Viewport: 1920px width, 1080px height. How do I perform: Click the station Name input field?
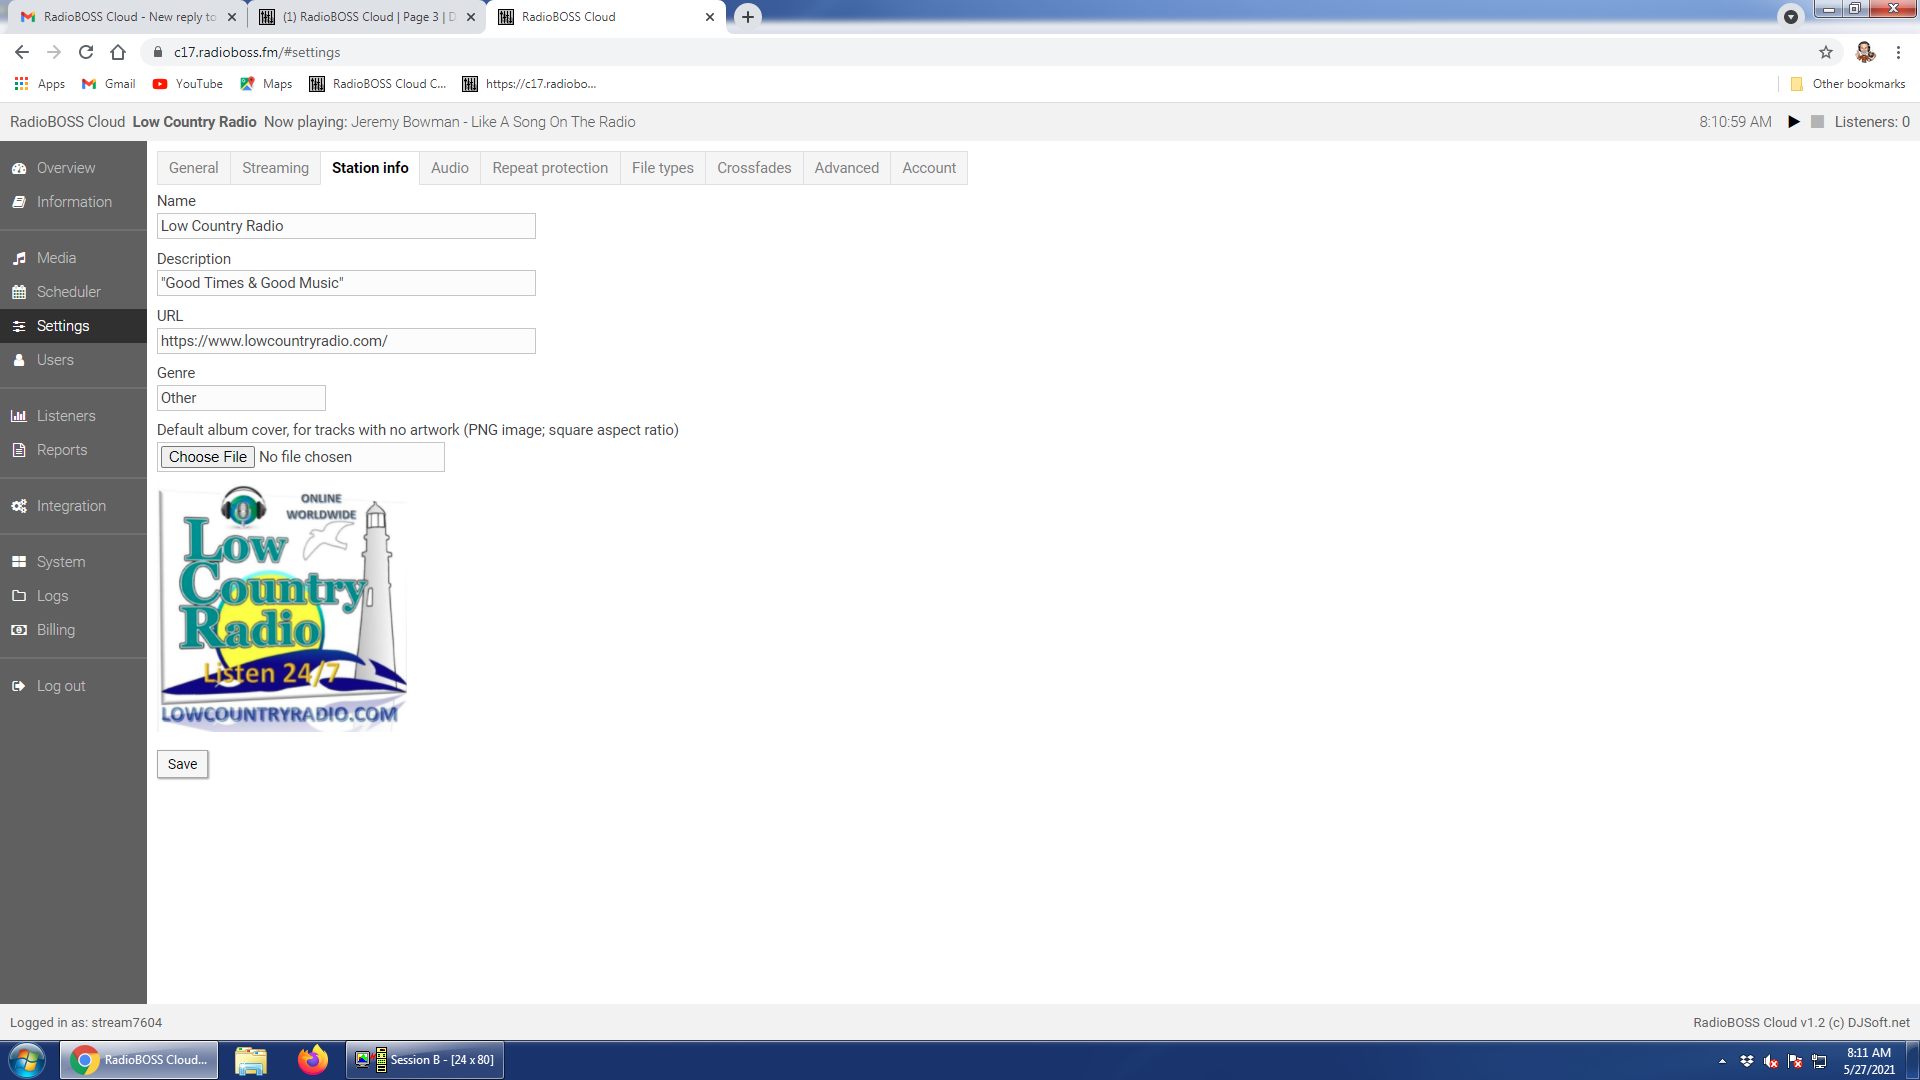[346, 226]
